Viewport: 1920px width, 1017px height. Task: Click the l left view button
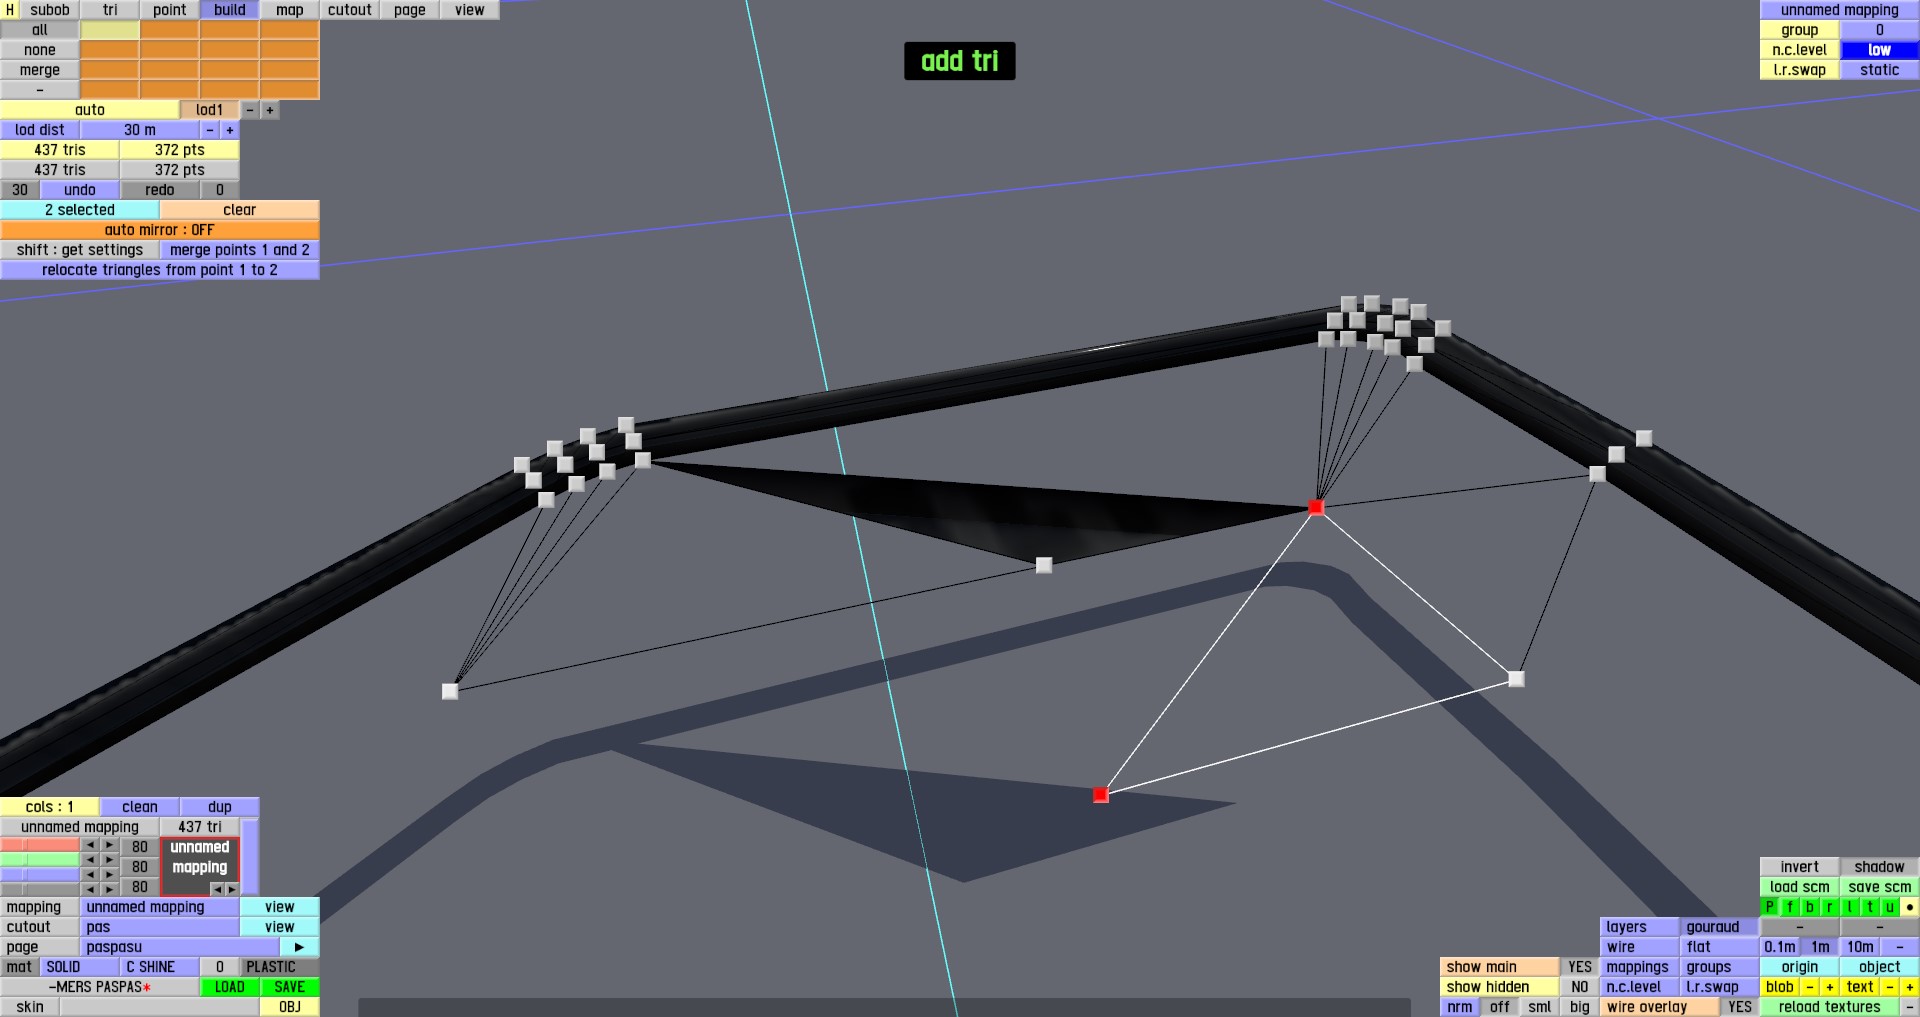1849,907
